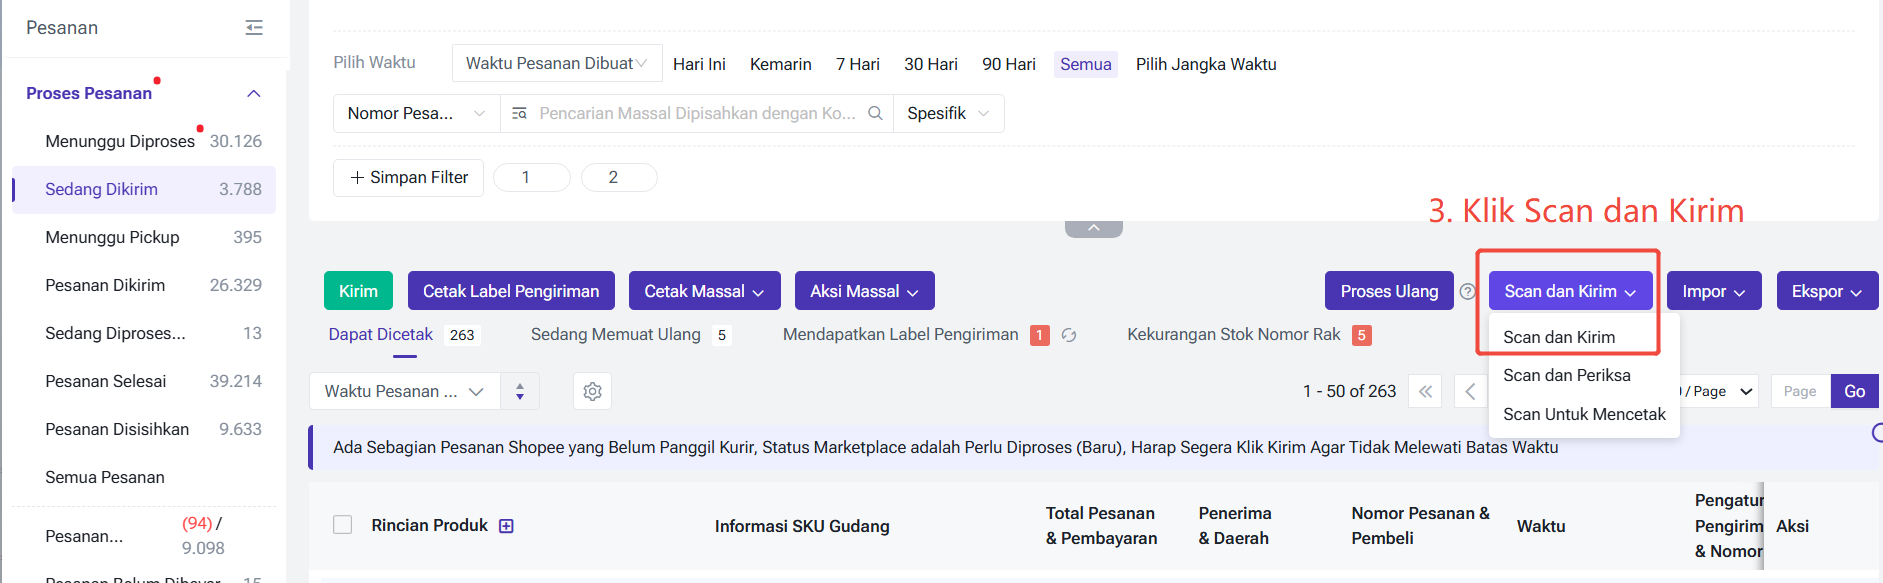Choose Scan dan Kirim menu entry
1883x583 pixels.
(1559, 337)
